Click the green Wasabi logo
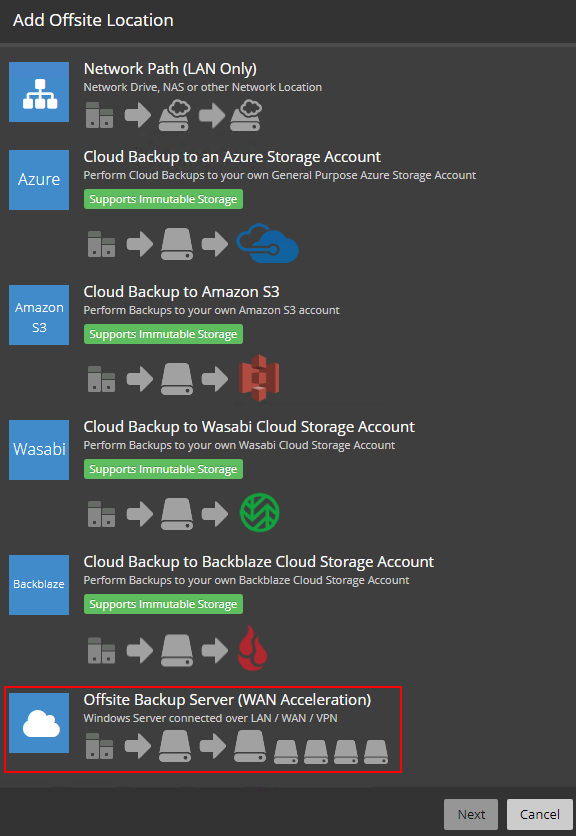 tap(260, 513)
